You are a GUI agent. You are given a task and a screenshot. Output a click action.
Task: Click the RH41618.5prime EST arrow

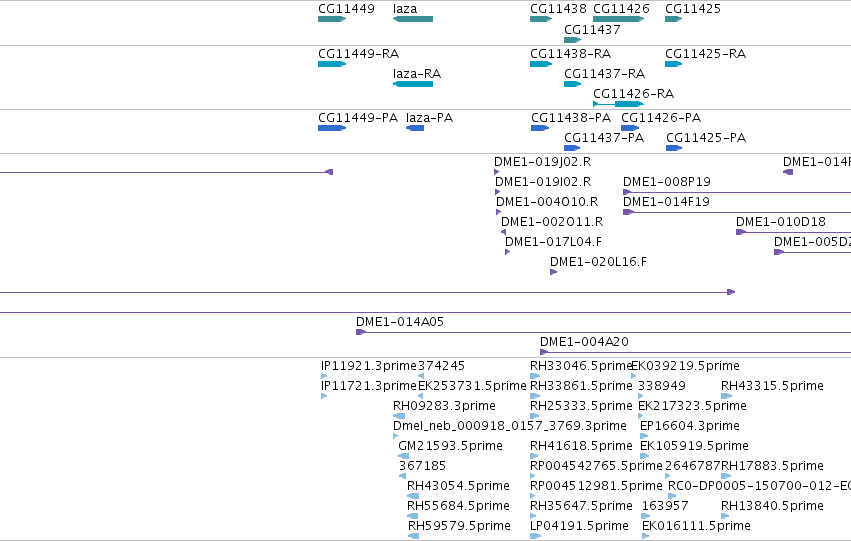click(x=534, y=456)
